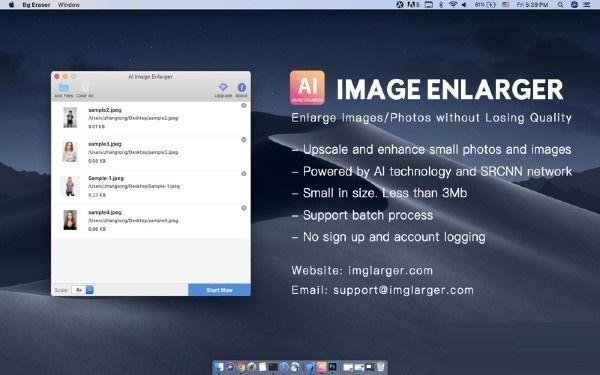Select the Sample-1.jpeg thumbnail
The width and height of the screenshot is (600, 375).
(70, 186)
